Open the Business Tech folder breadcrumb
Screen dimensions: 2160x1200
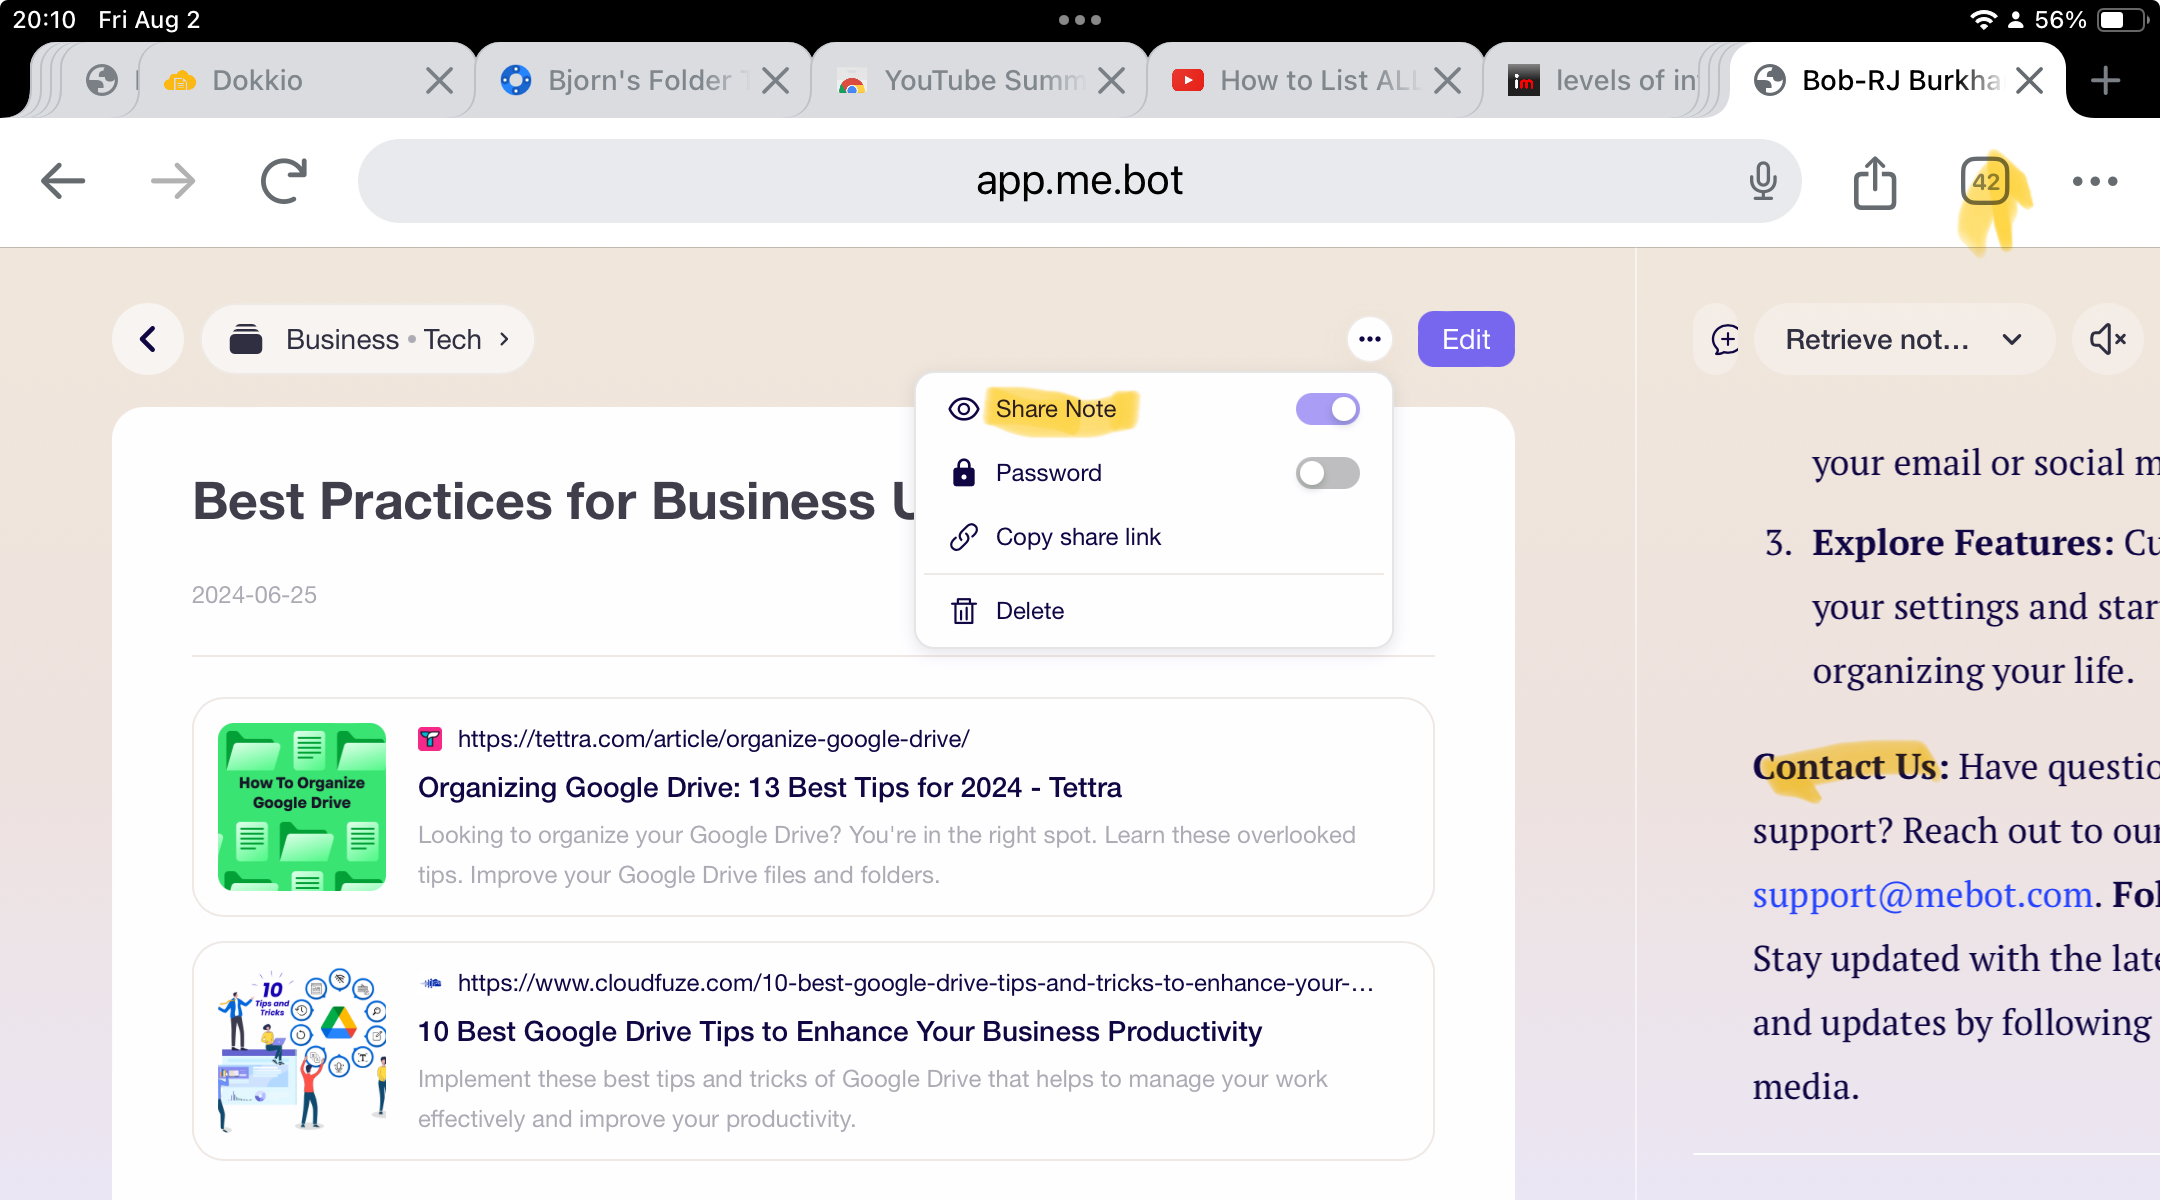tap(368, 340)
